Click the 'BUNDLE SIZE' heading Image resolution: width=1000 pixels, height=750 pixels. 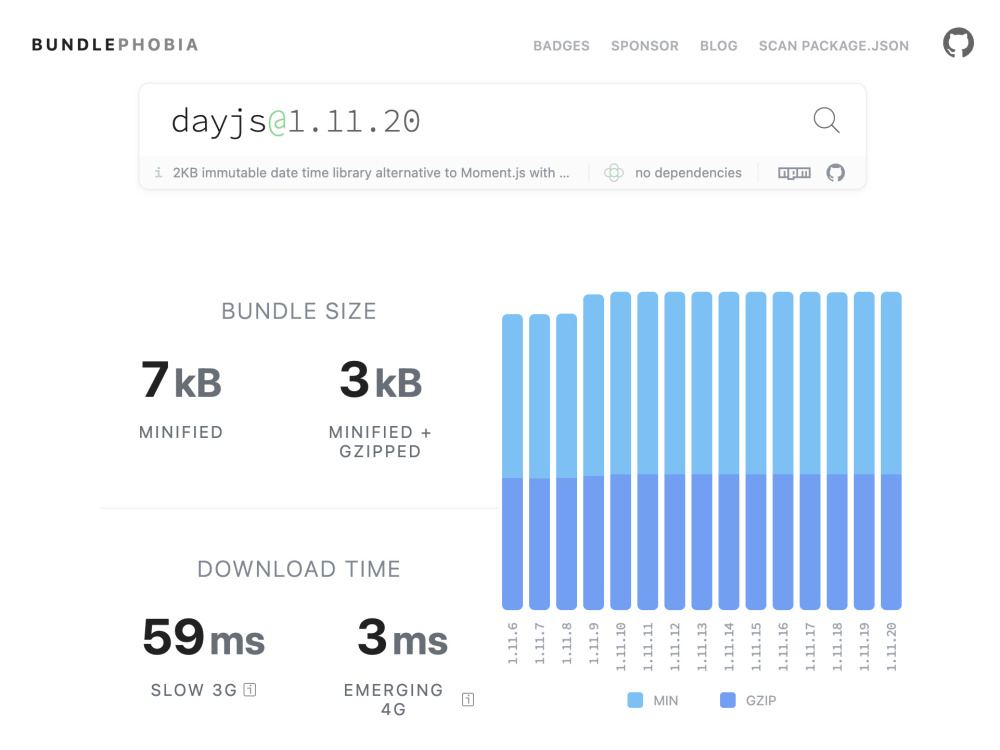(x=299, y=311)
